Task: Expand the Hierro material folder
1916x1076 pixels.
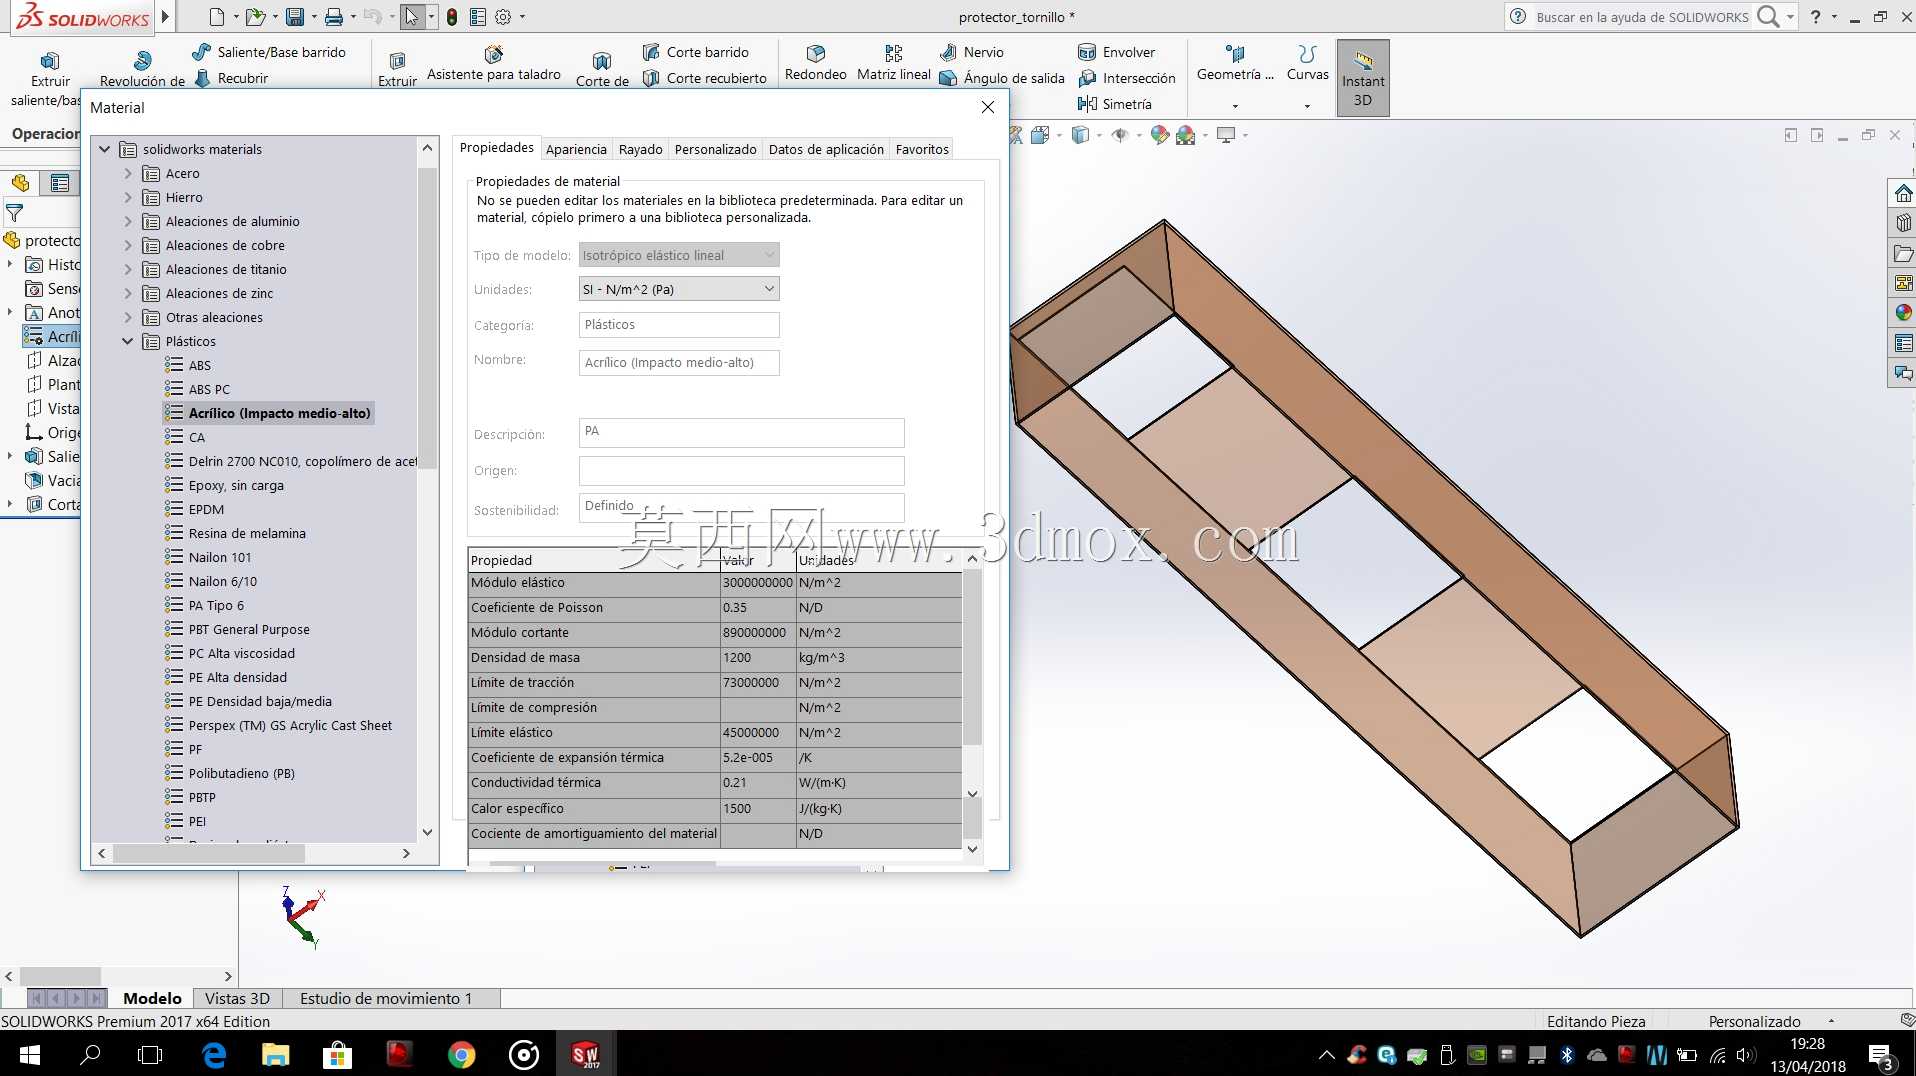Action: (x=128, y=197)
